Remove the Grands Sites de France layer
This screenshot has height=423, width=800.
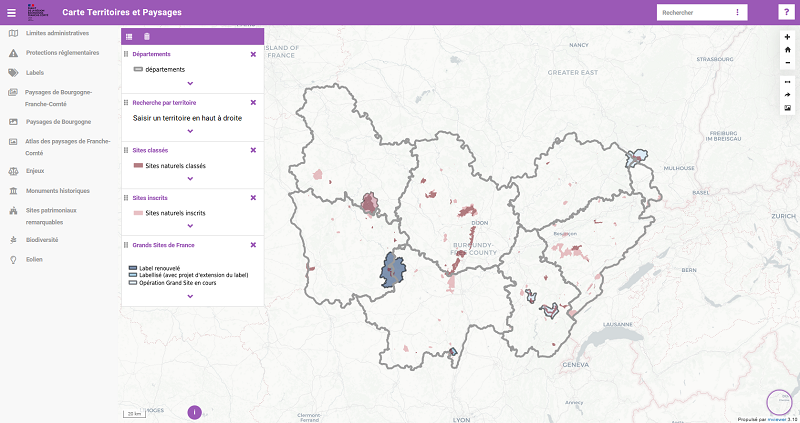[x=253, y=245]
